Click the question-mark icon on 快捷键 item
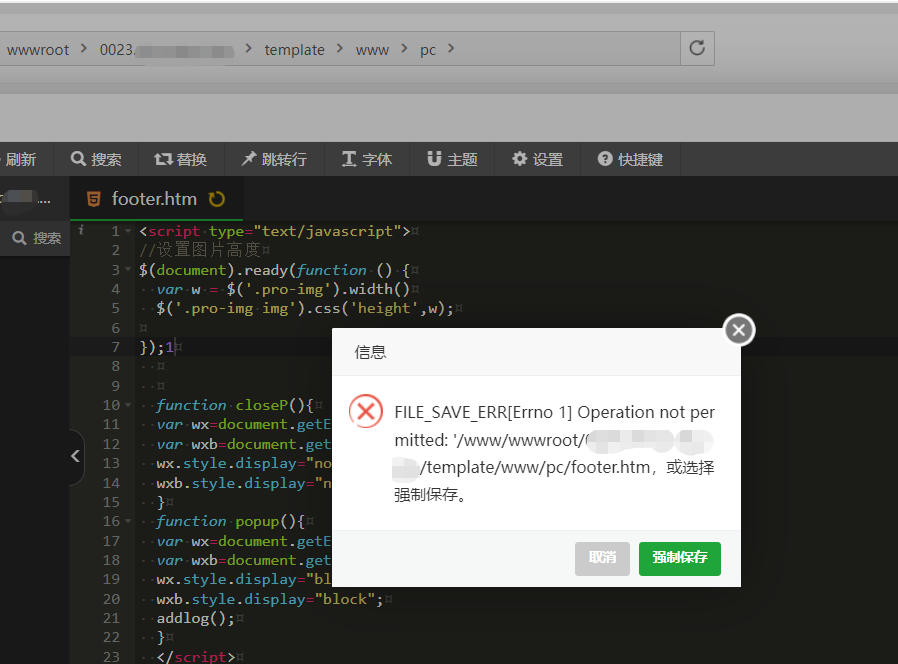Viewport: 898px width, 664px height. click(605, 159)
